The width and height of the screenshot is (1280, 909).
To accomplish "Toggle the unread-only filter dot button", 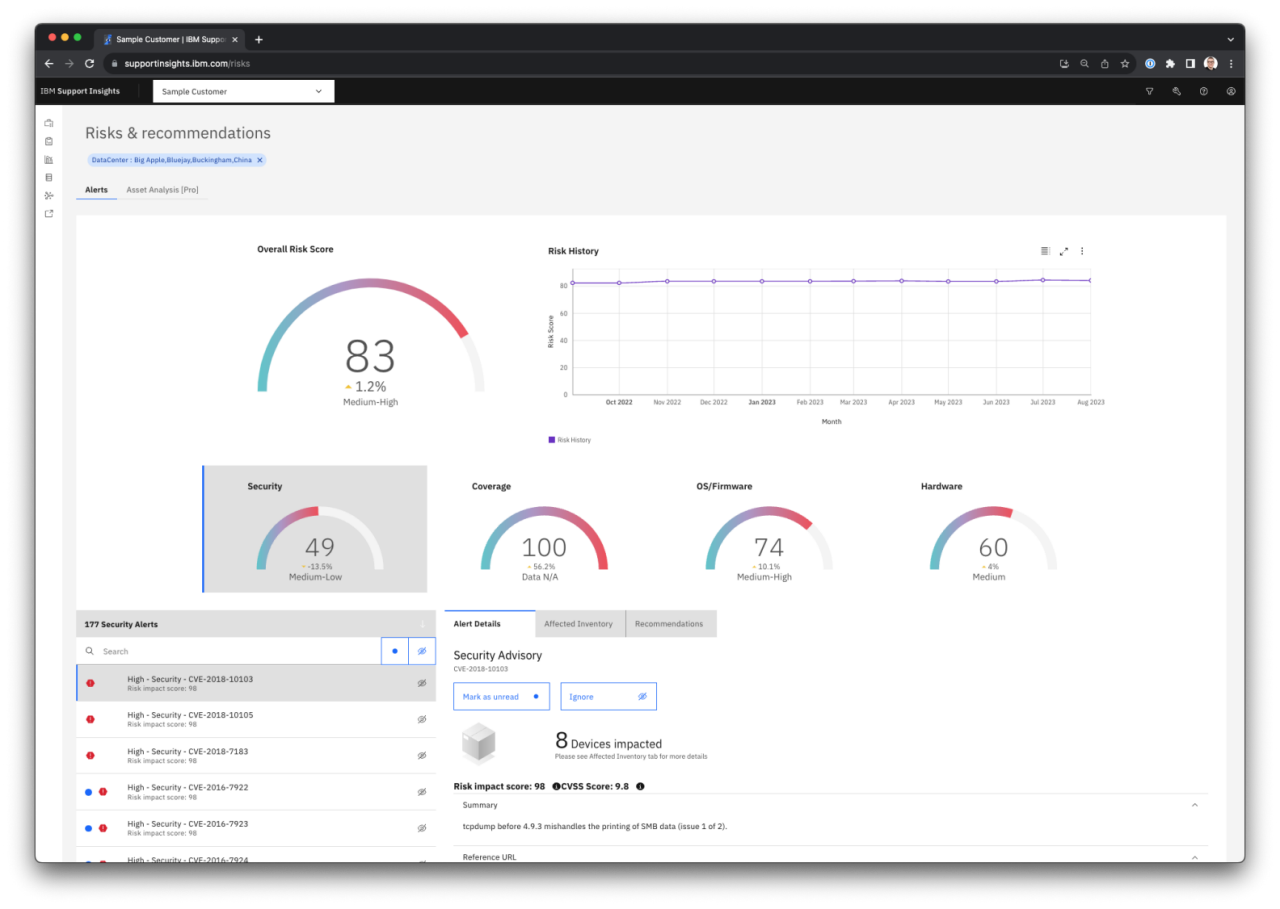I will [395, 651].
